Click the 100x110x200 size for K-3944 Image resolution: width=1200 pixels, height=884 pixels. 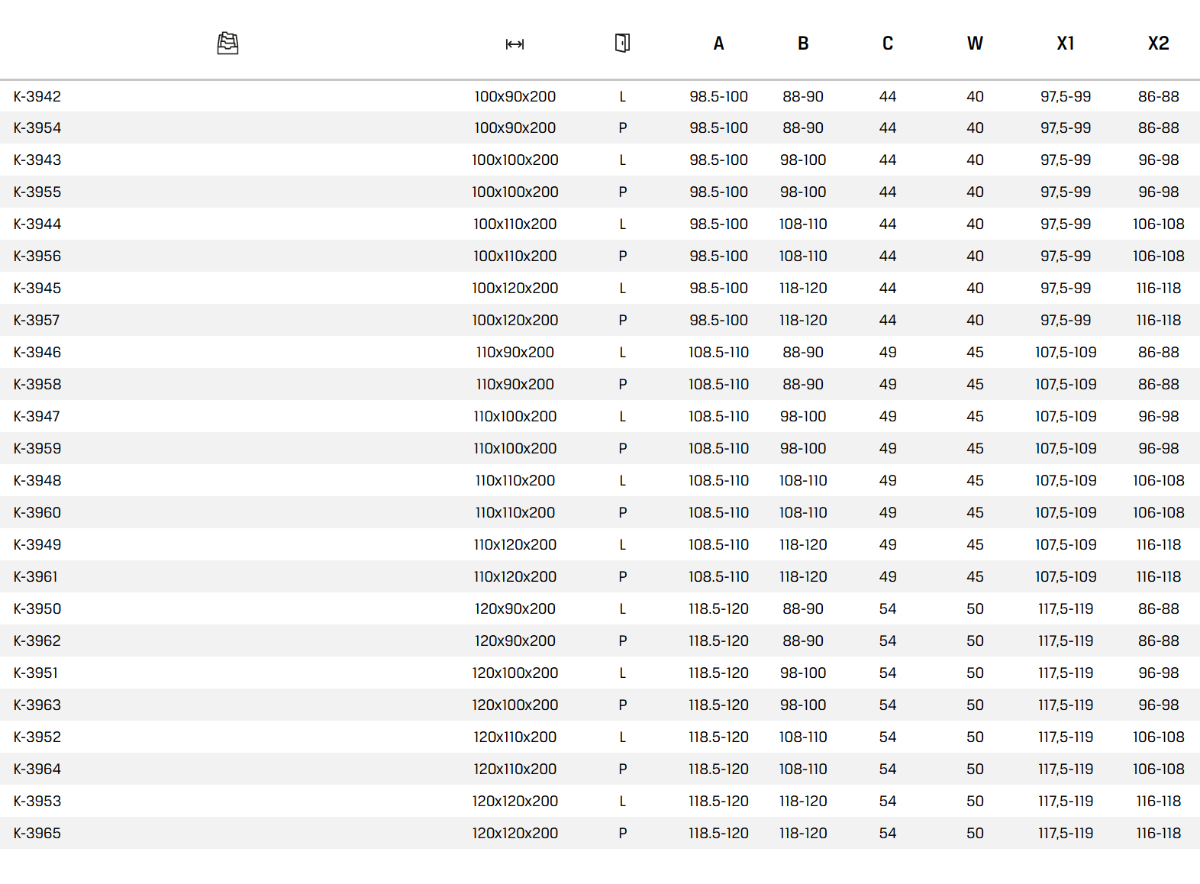pos(515,224)
